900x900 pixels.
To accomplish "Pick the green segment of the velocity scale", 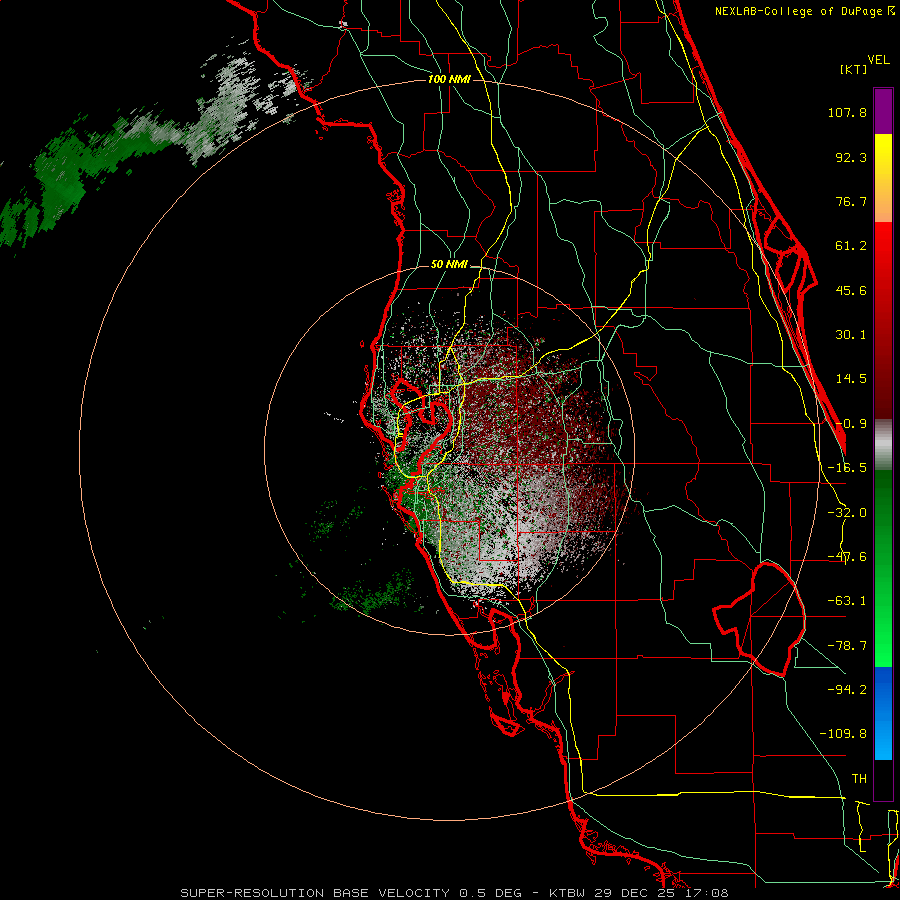I will coord(883,568).
